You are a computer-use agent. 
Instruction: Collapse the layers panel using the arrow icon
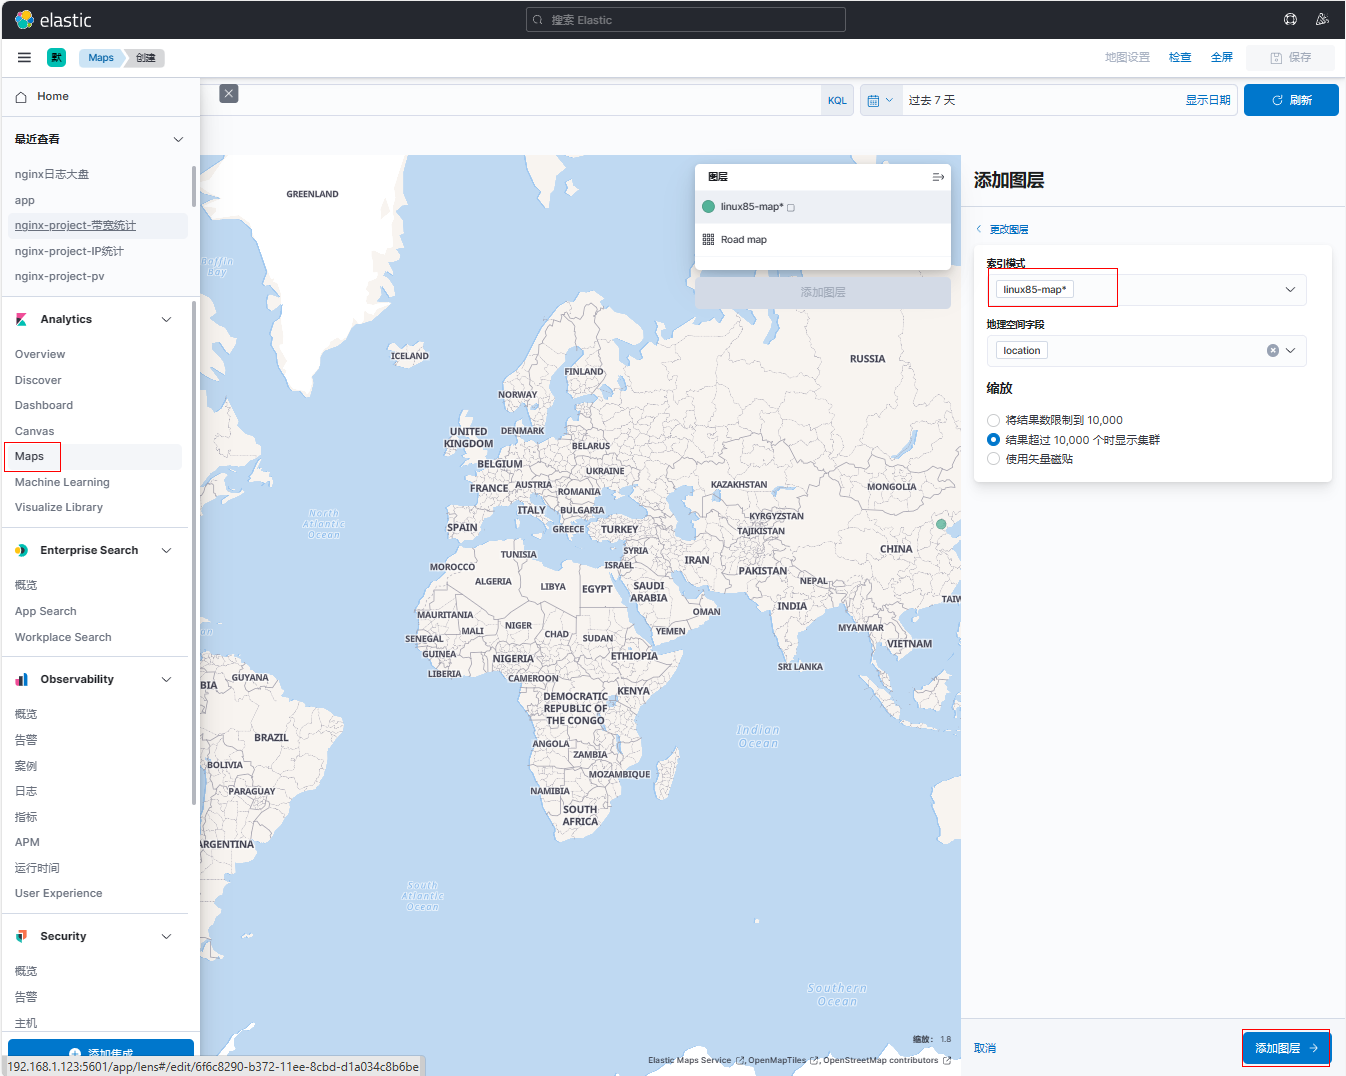937,177
